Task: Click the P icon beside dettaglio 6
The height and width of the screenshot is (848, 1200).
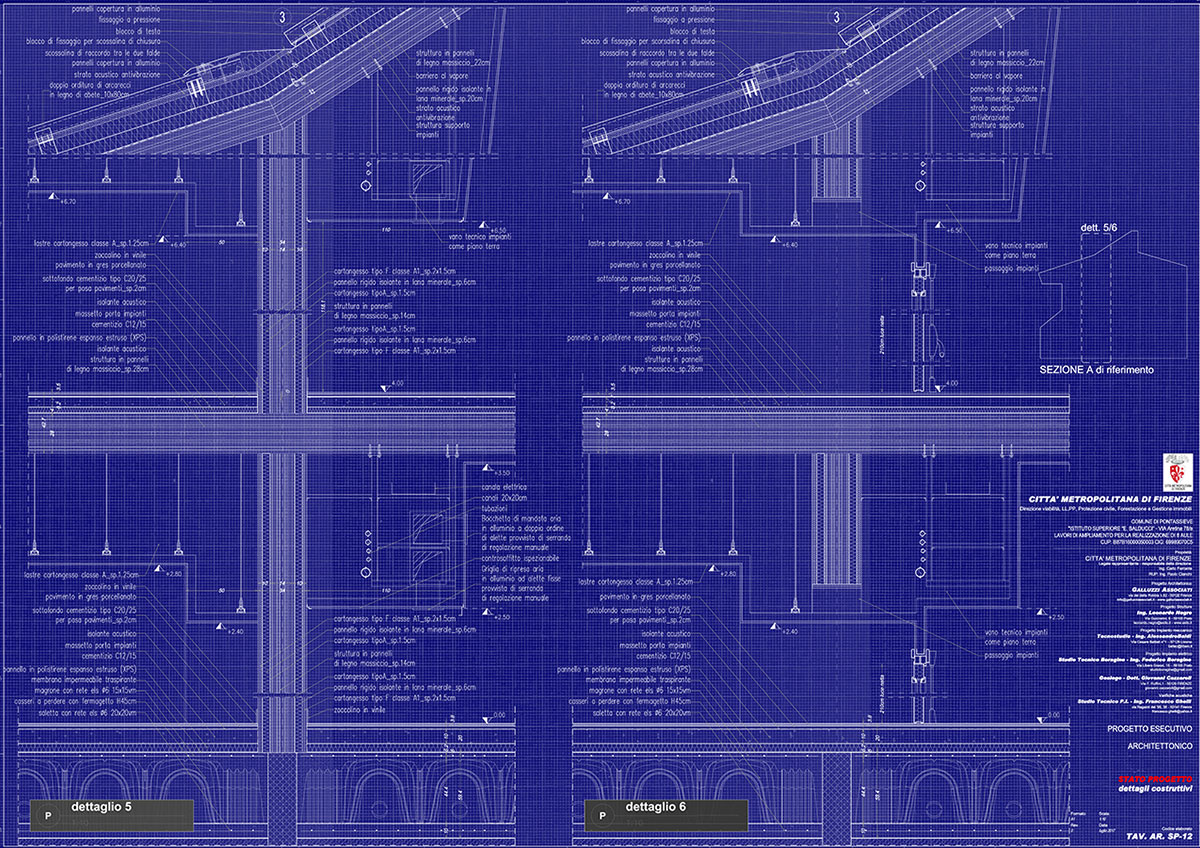Action: pyautogui.click(x=601, y=816)
